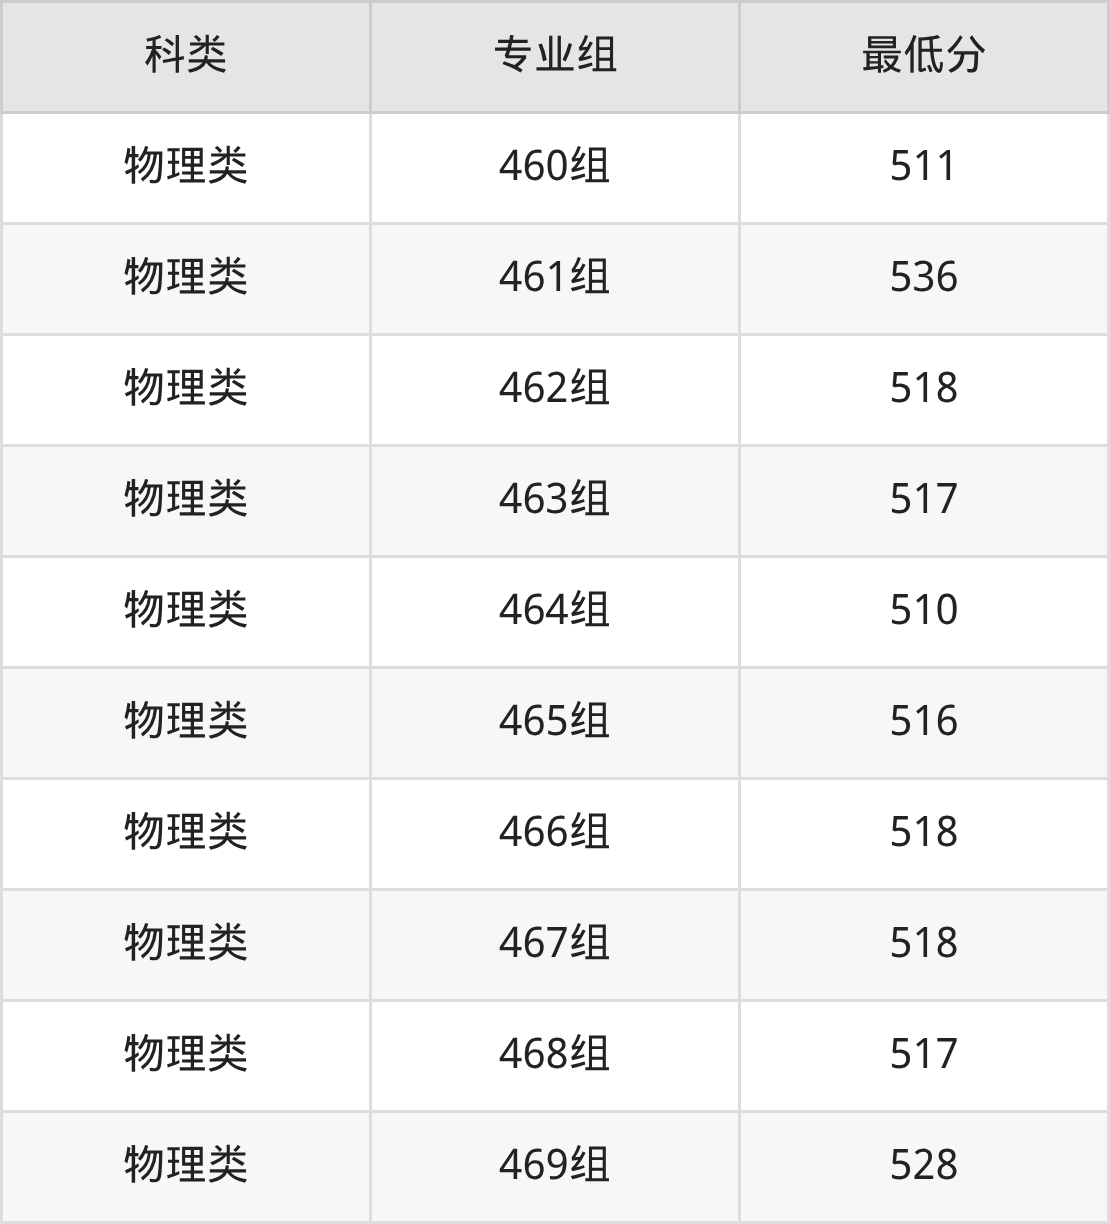Viewport: 1110px width, 1224px height.
Task: Click the minimum score 528
Action: click(924, 1165)
